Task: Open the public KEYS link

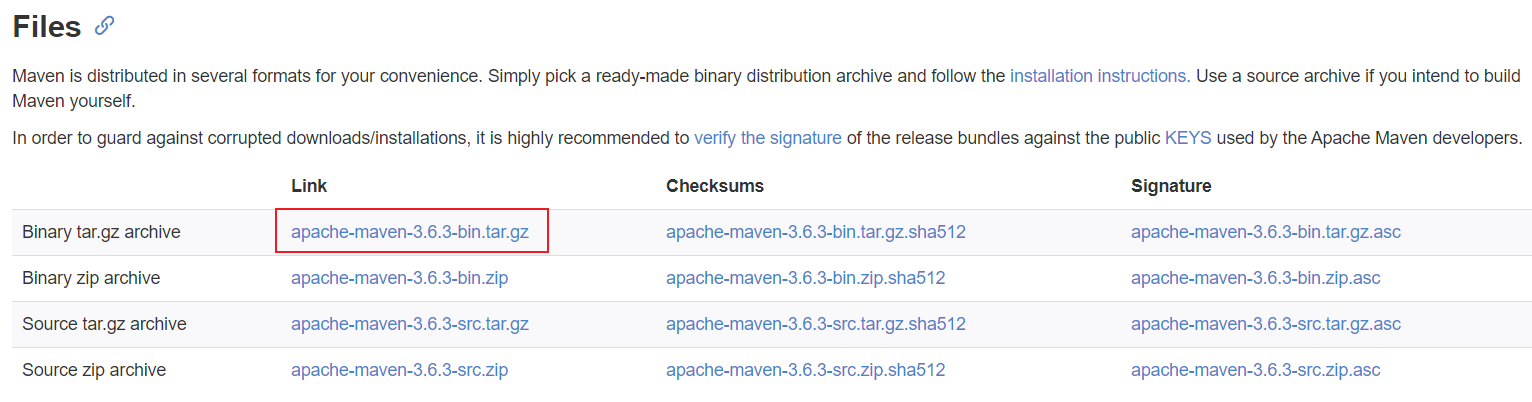Action: tap(1187, 138)
